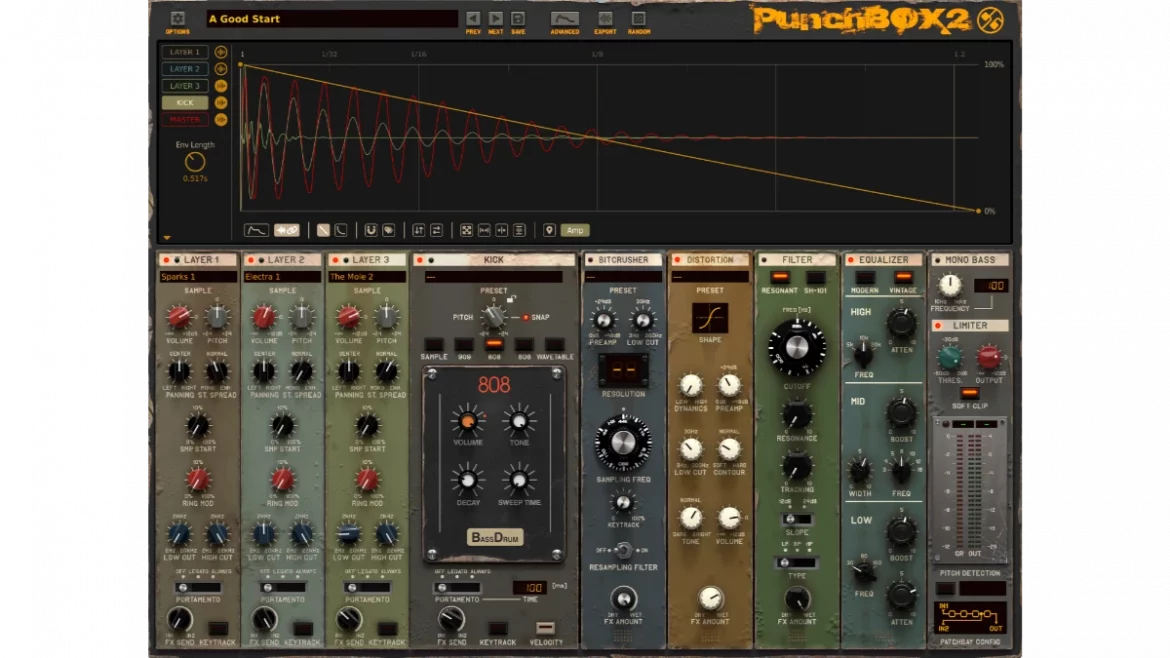Click the vertical flip arrows icon
Screen dimensions: 1170x658
pos(419,231)
